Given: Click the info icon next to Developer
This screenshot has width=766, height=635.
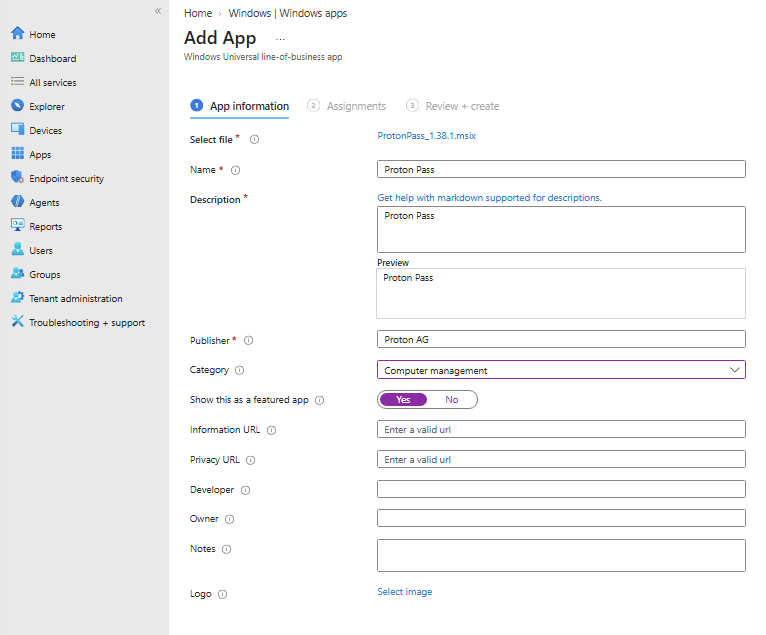Looking at the screenshot, I should coord(246,490).
